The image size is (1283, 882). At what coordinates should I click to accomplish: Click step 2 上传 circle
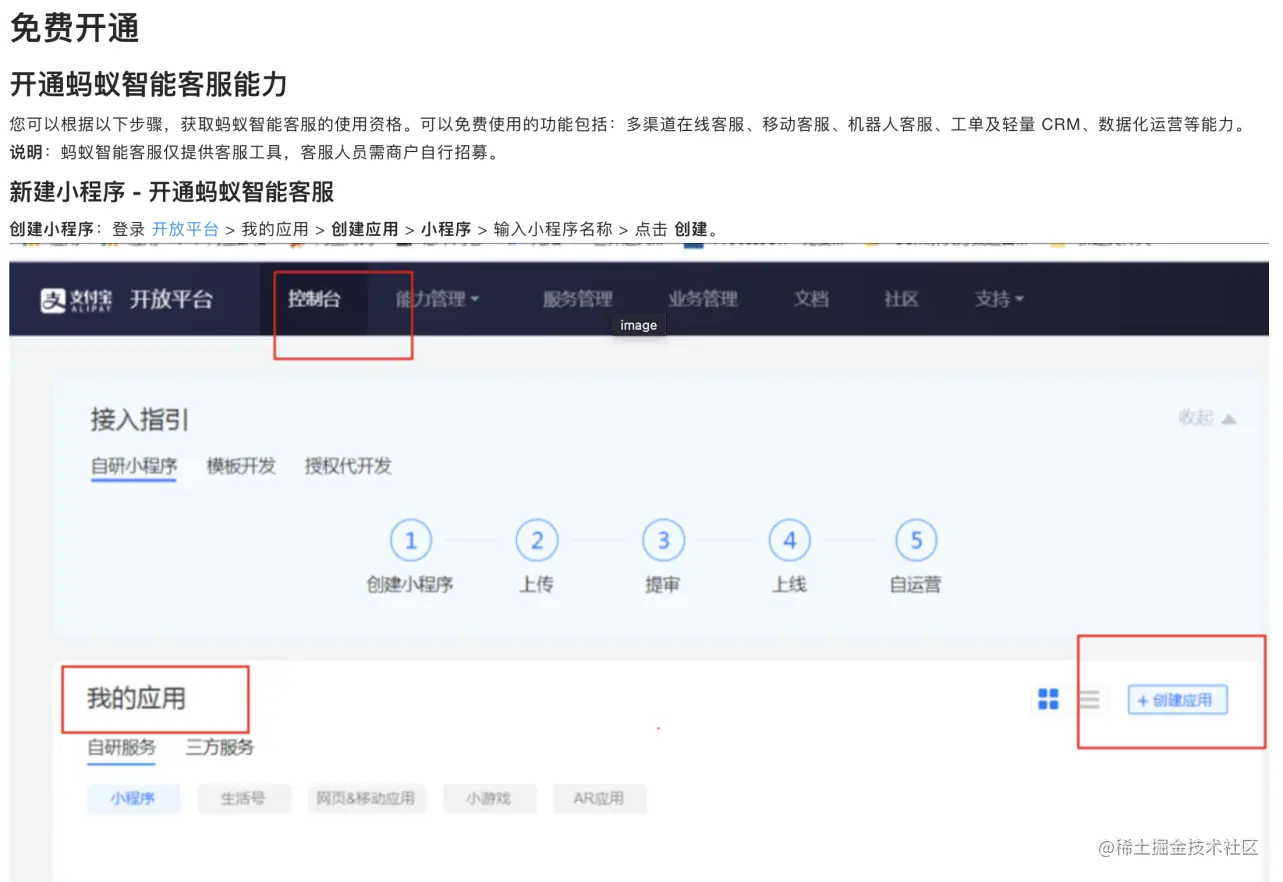click(x=537, y=541)
